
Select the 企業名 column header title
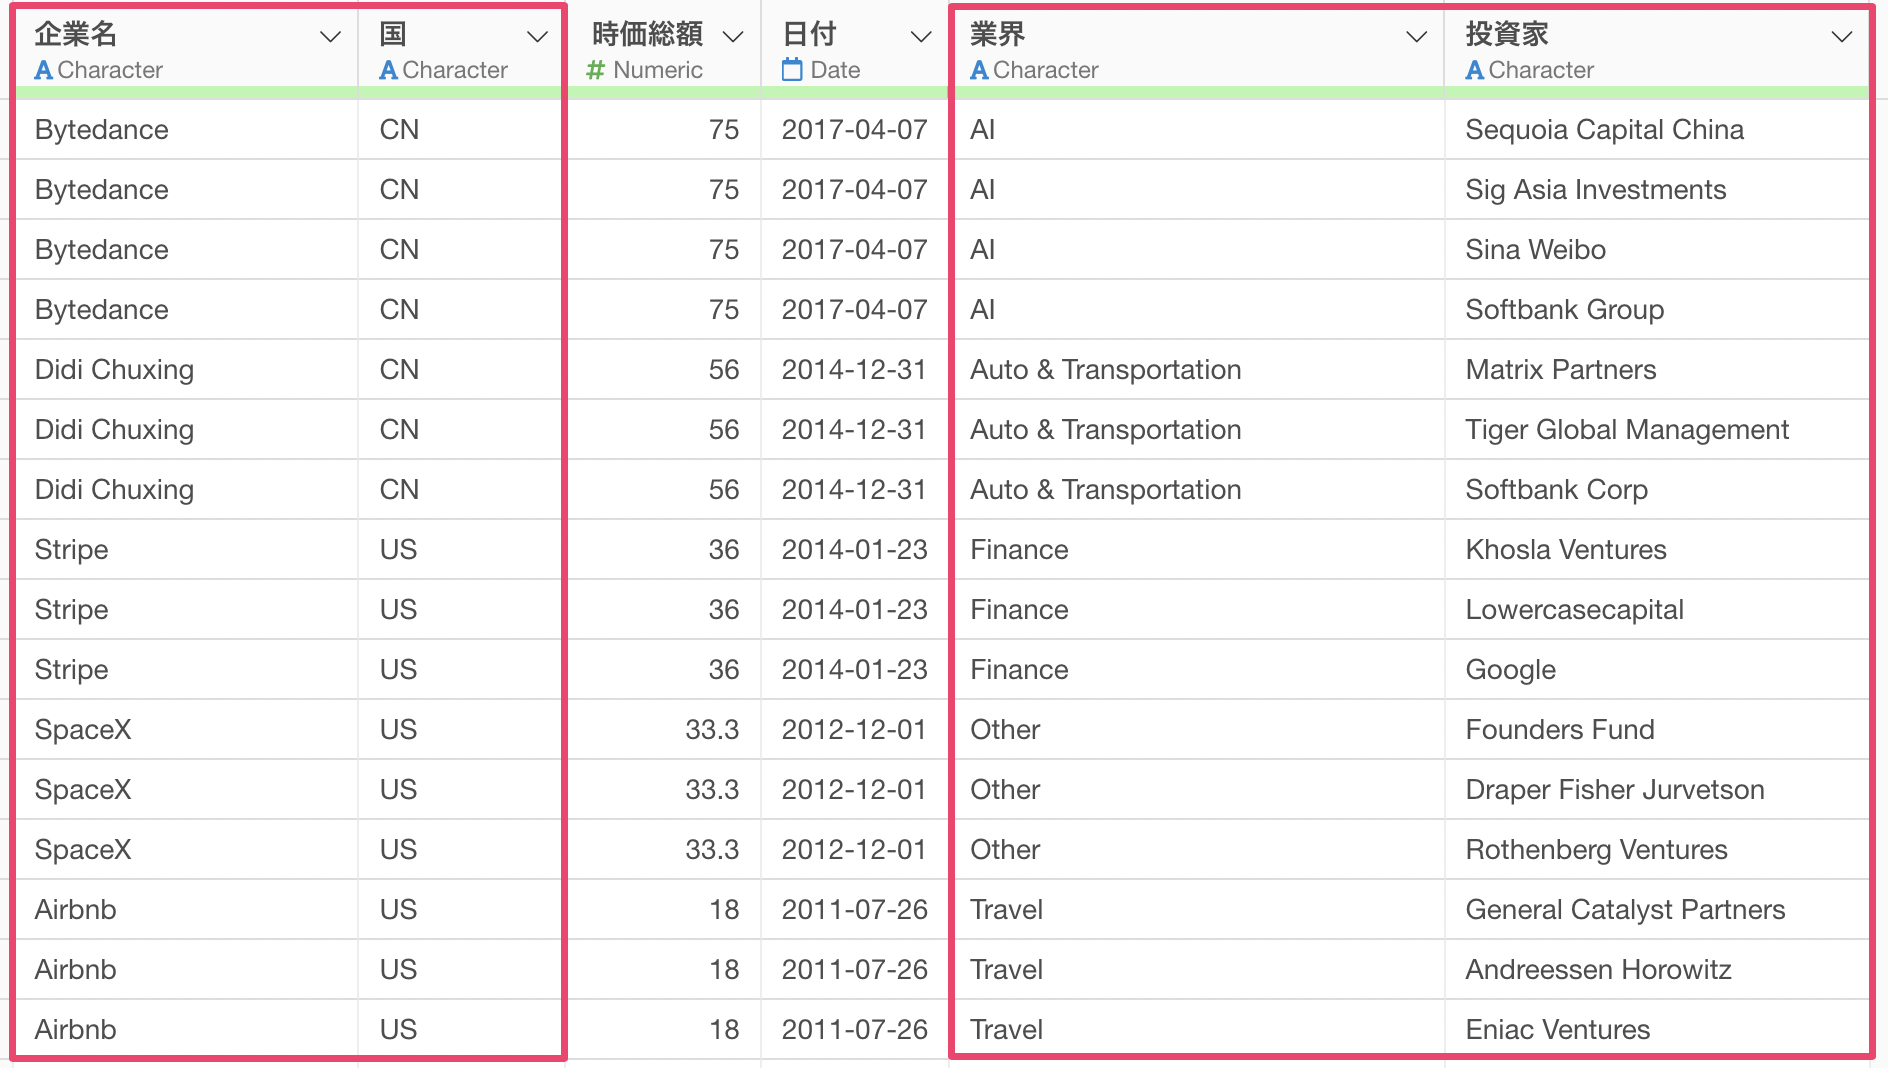coord(76,34)
